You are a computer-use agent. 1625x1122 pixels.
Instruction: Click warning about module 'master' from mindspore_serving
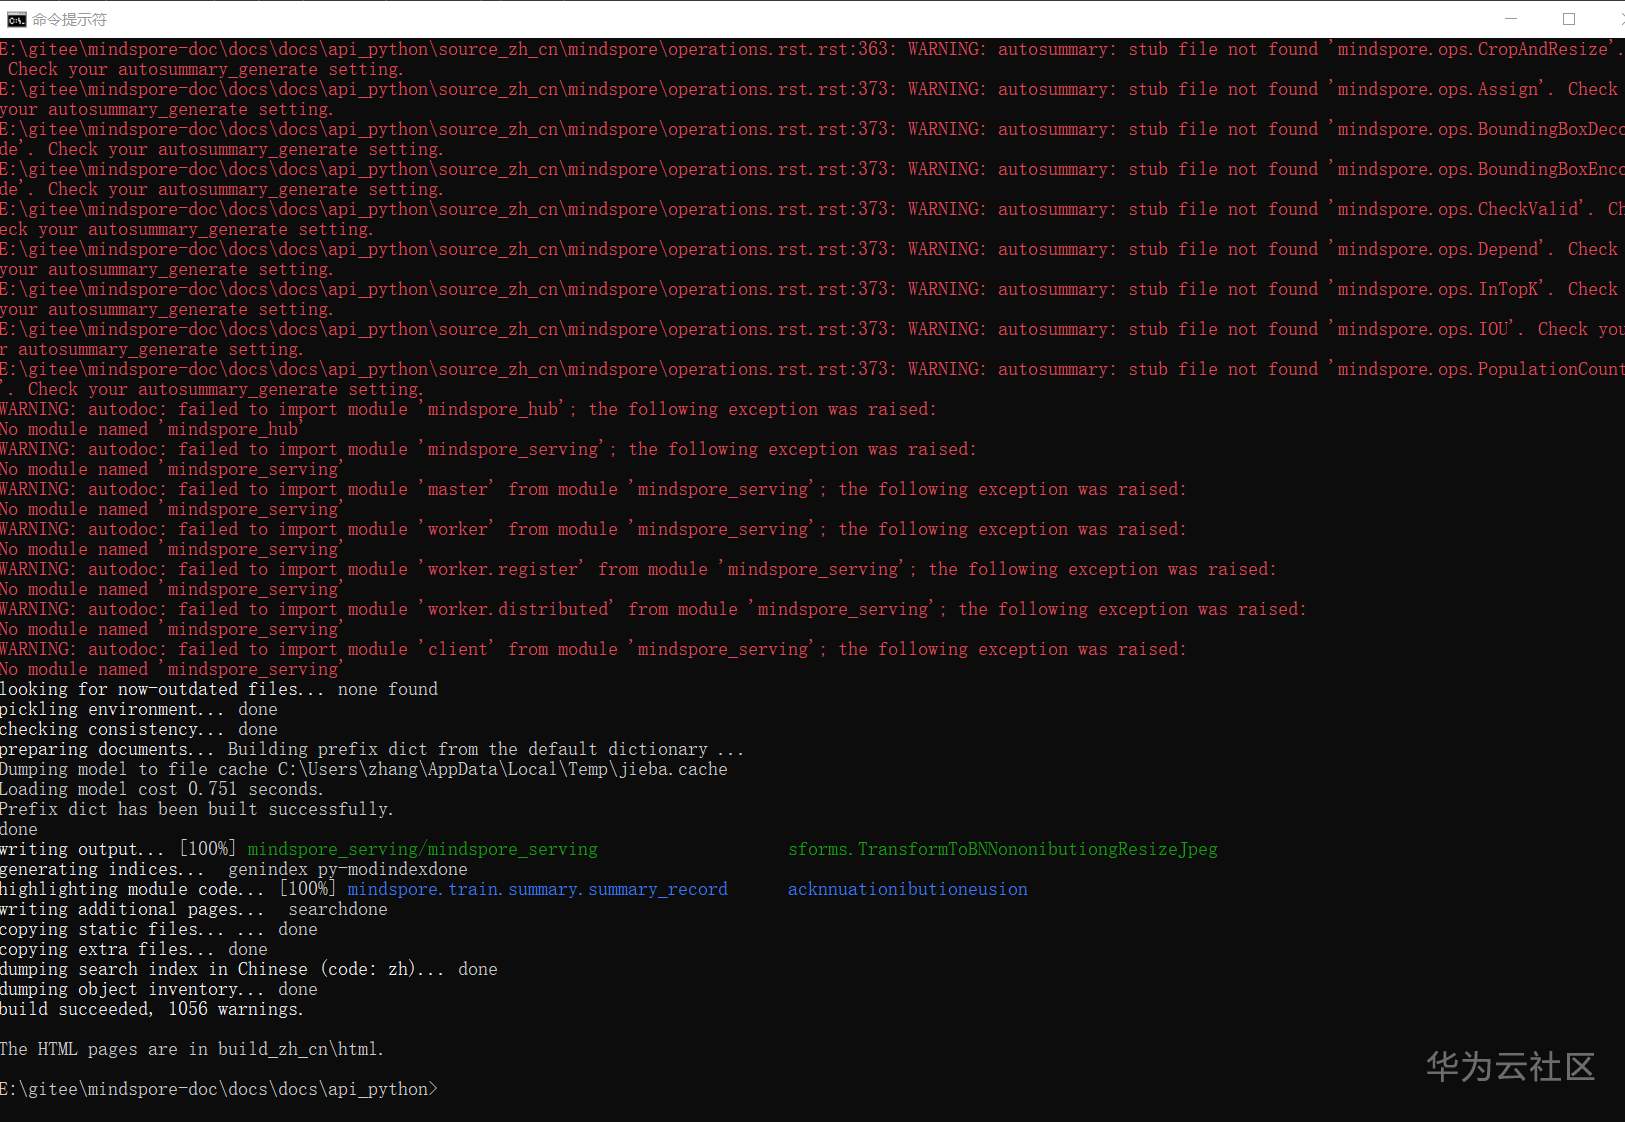coord(593,489)
